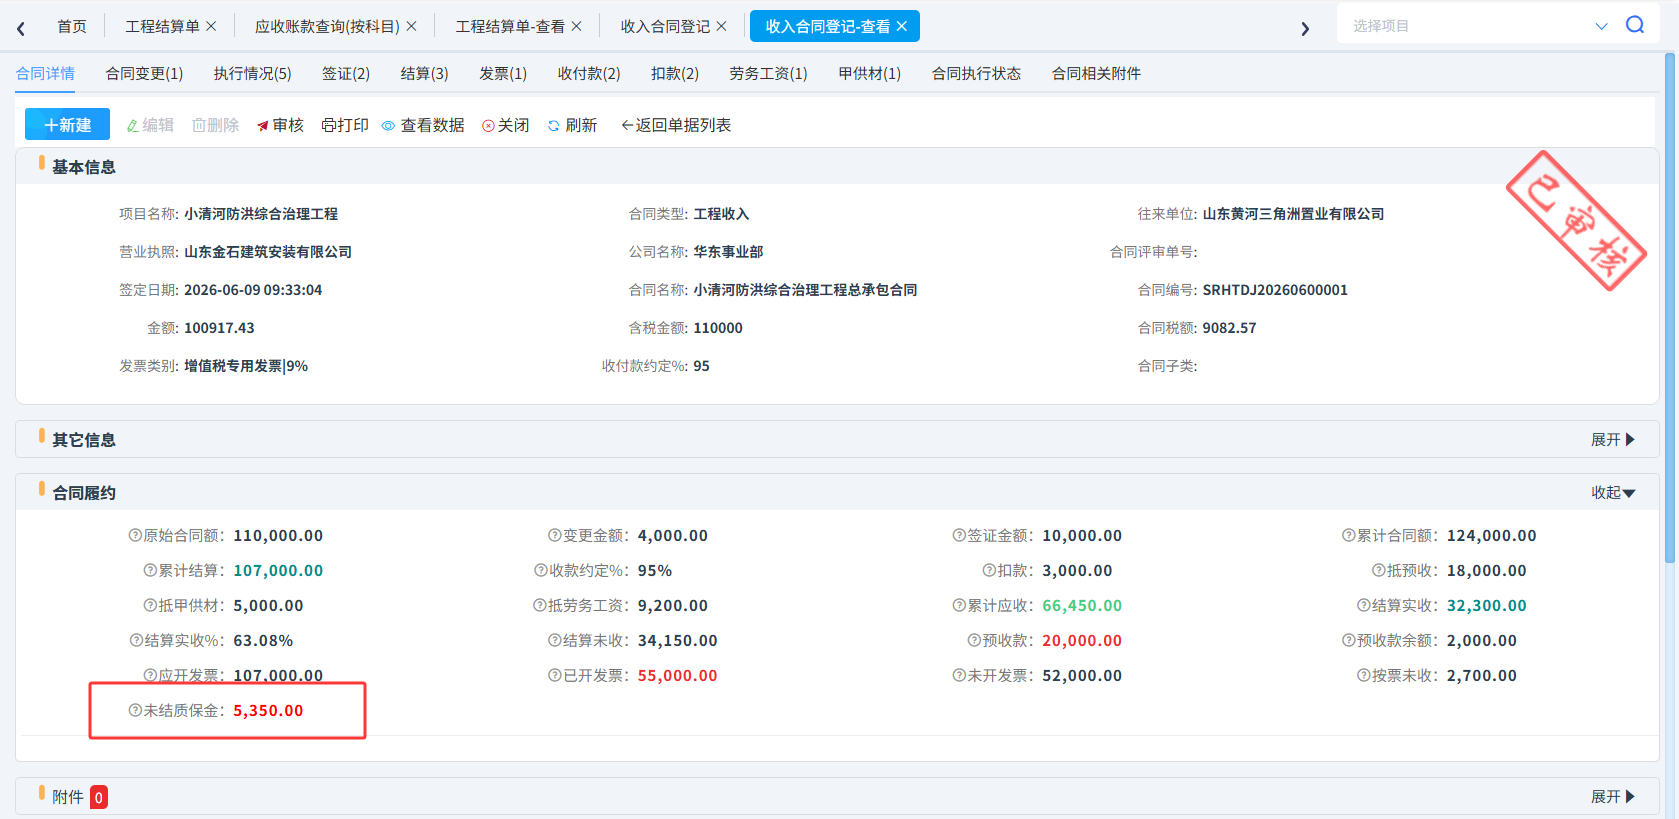Close the 应收账款查询(按科目) tab
The height and width of the screenshot is (819, 1679).
point(411,27)
